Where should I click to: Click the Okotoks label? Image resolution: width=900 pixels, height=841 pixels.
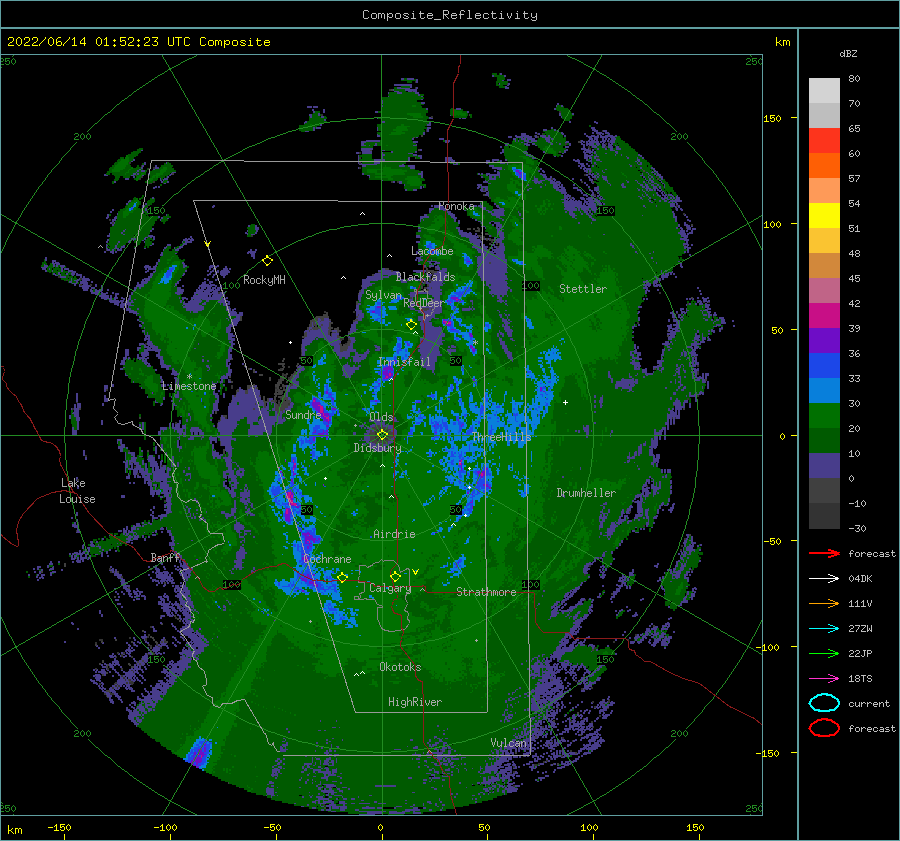tap(400, 666)
